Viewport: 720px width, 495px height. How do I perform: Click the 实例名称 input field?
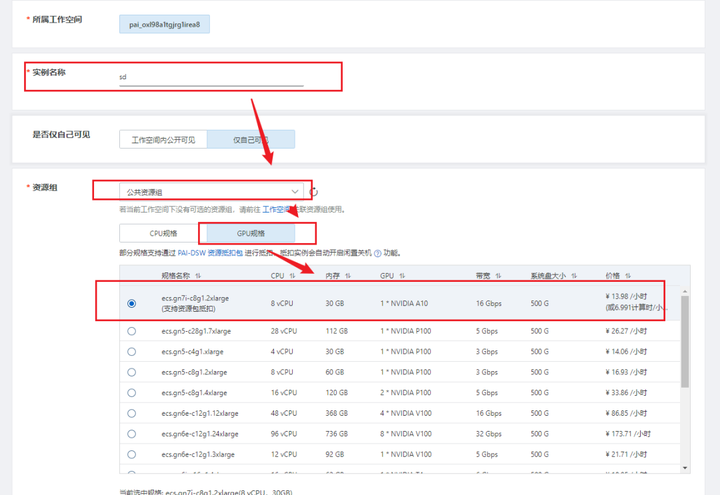pyautogui.click(x=210, y=76)
